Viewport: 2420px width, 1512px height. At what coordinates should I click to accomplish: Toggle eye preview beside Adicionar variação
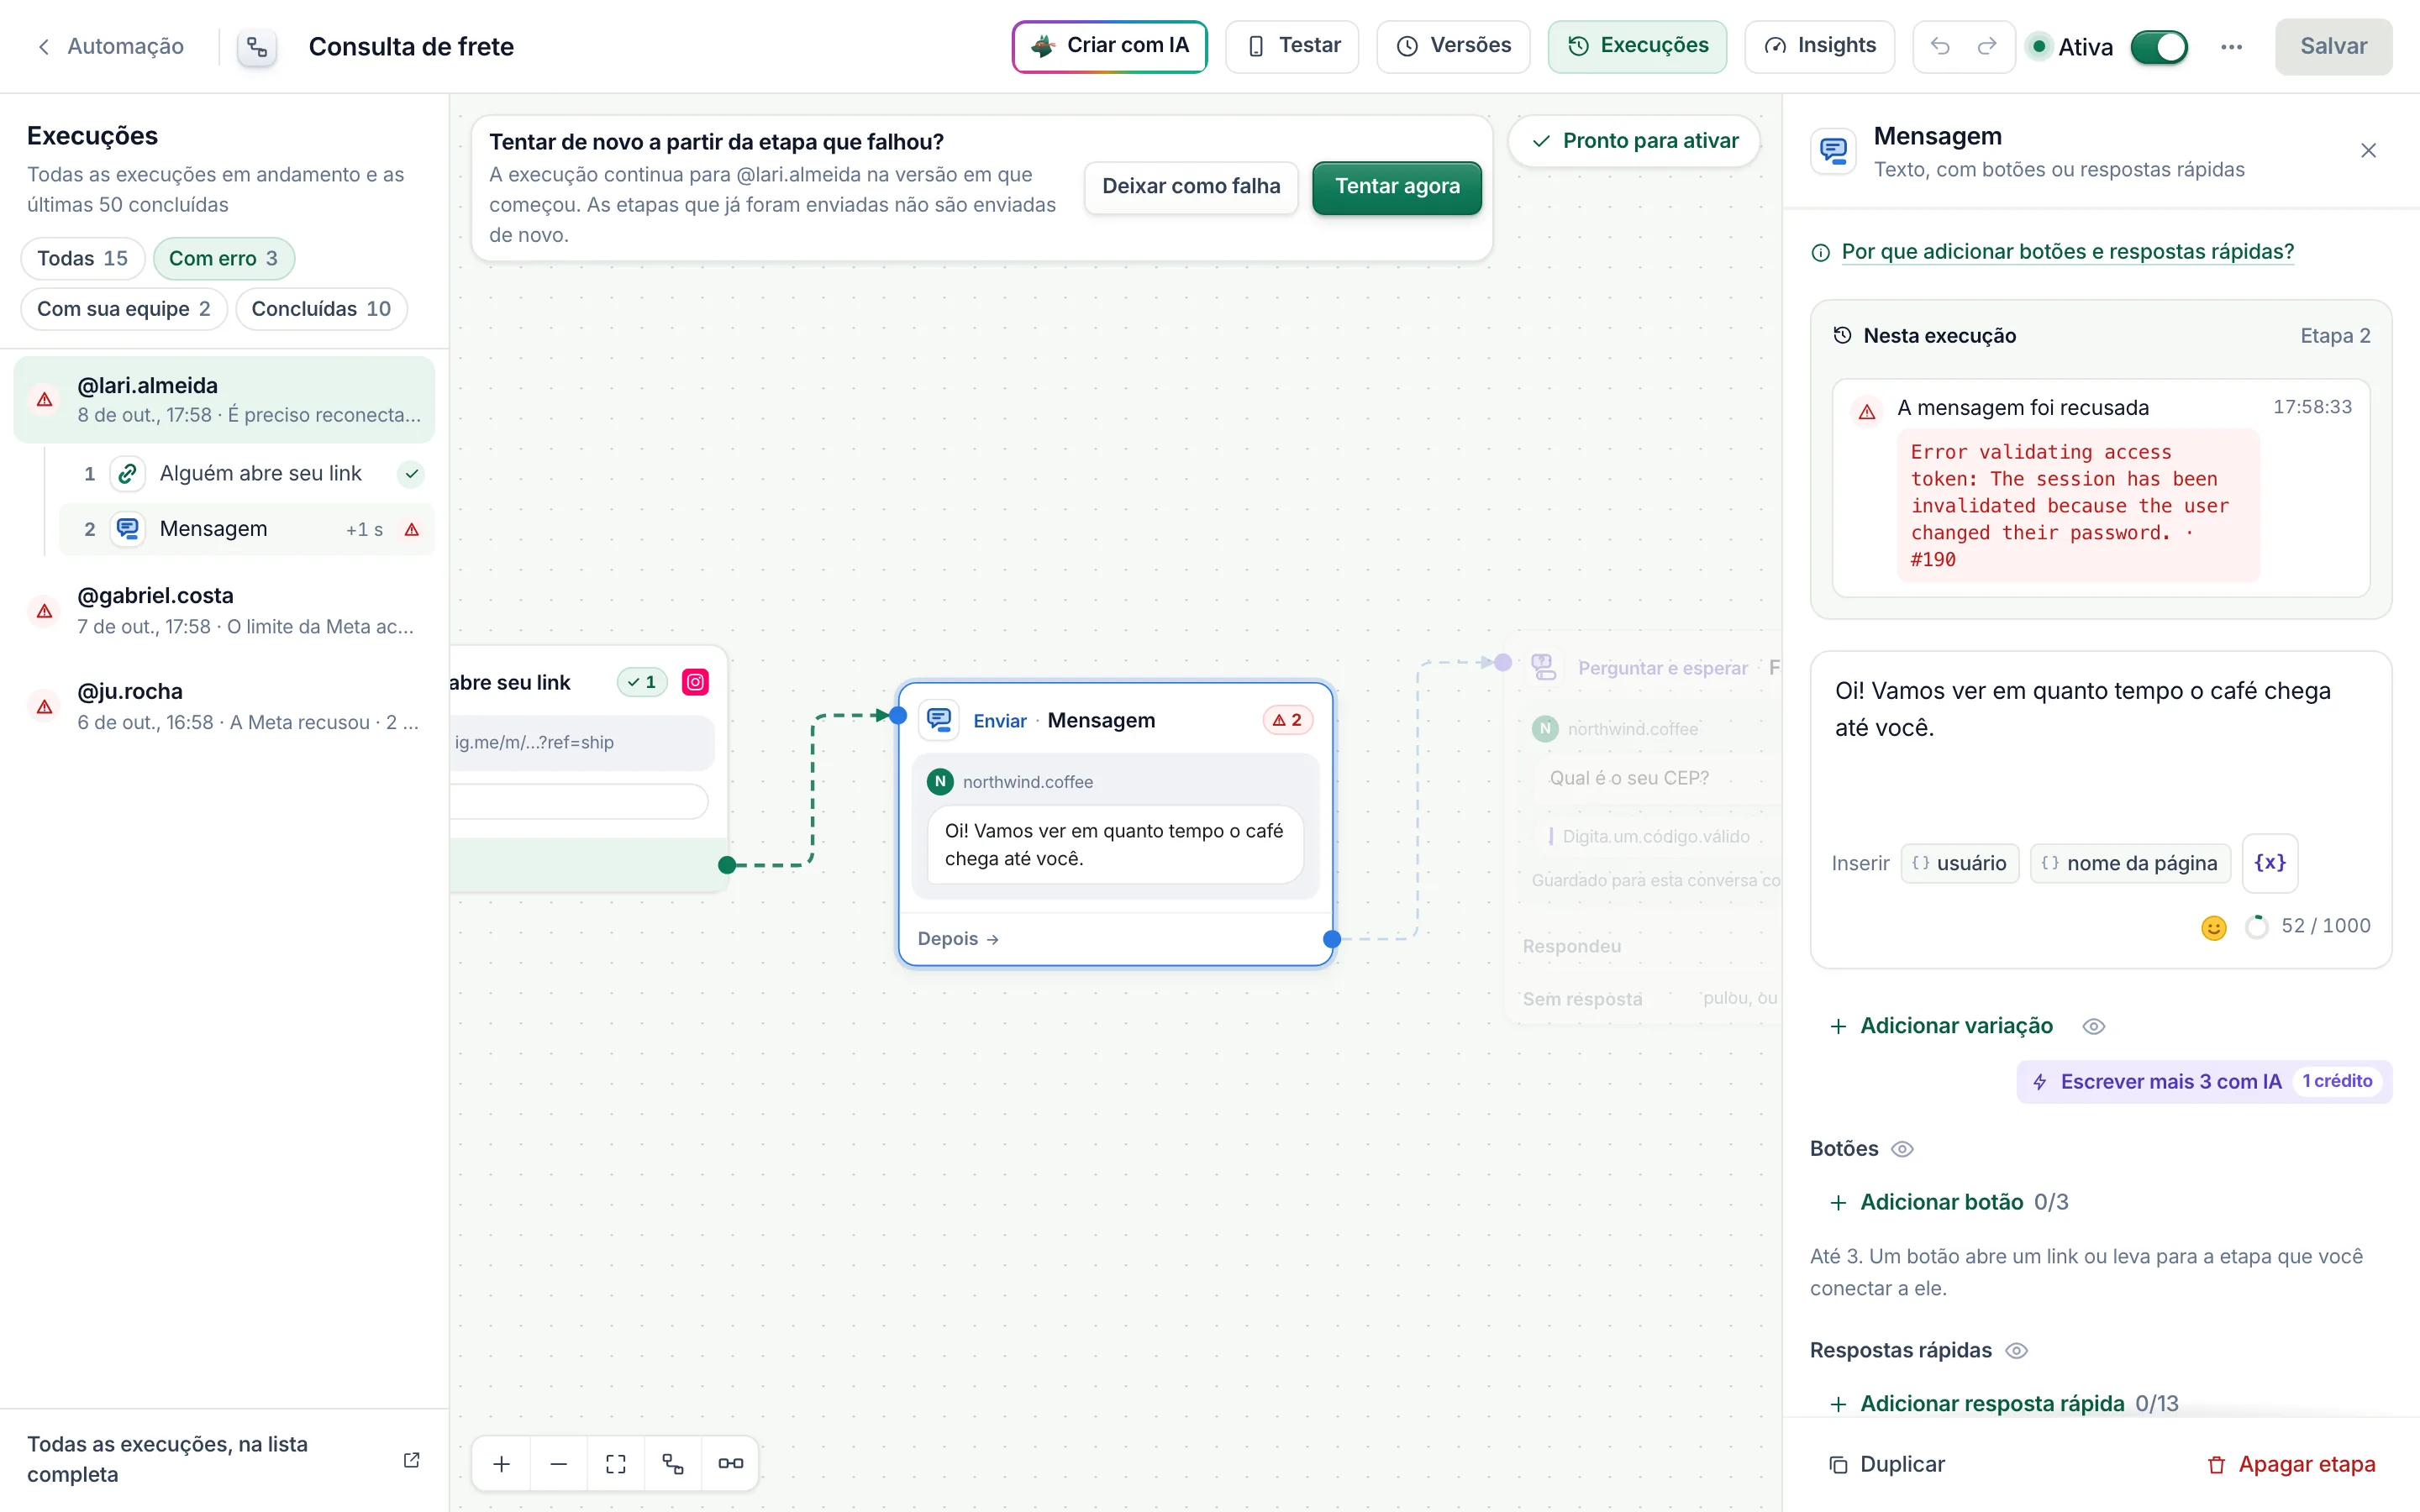(x=2094, y=1027)
